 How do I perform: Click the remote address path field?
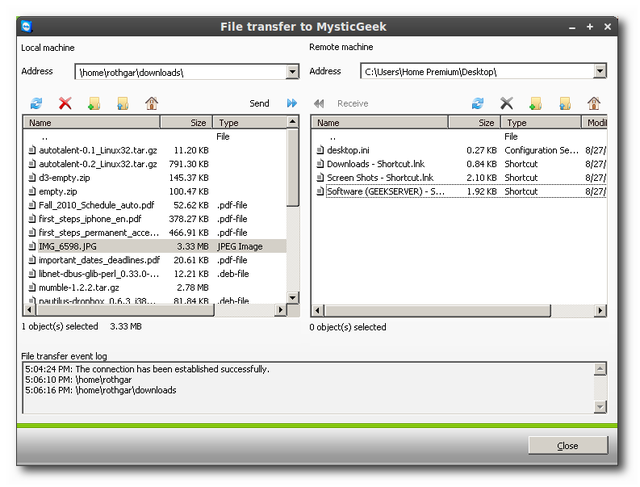(x=477, y=71)
